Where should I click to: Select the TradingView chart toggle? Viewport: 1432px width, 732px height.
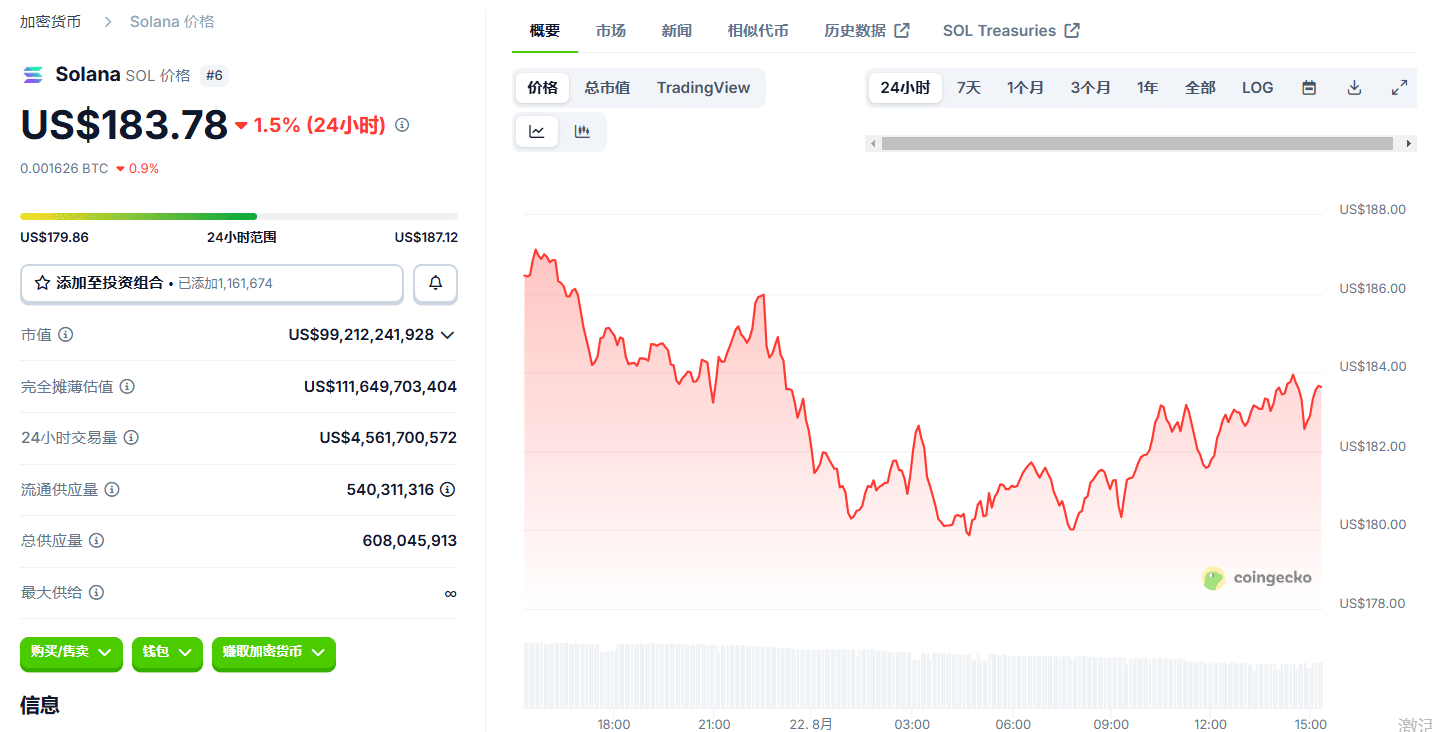pos(703,88)
